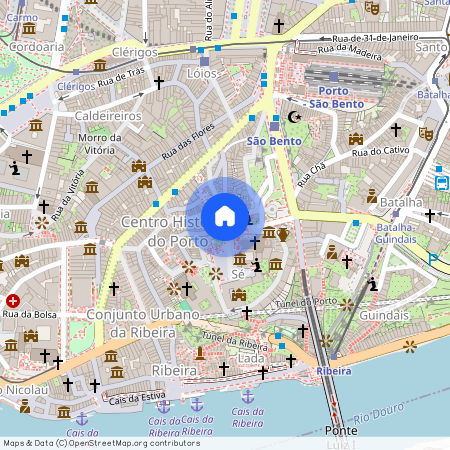The image size is (450, 450).
Task: Open the OpenStreetMap.org contributors attribution
Action: [x=102, y=443]
